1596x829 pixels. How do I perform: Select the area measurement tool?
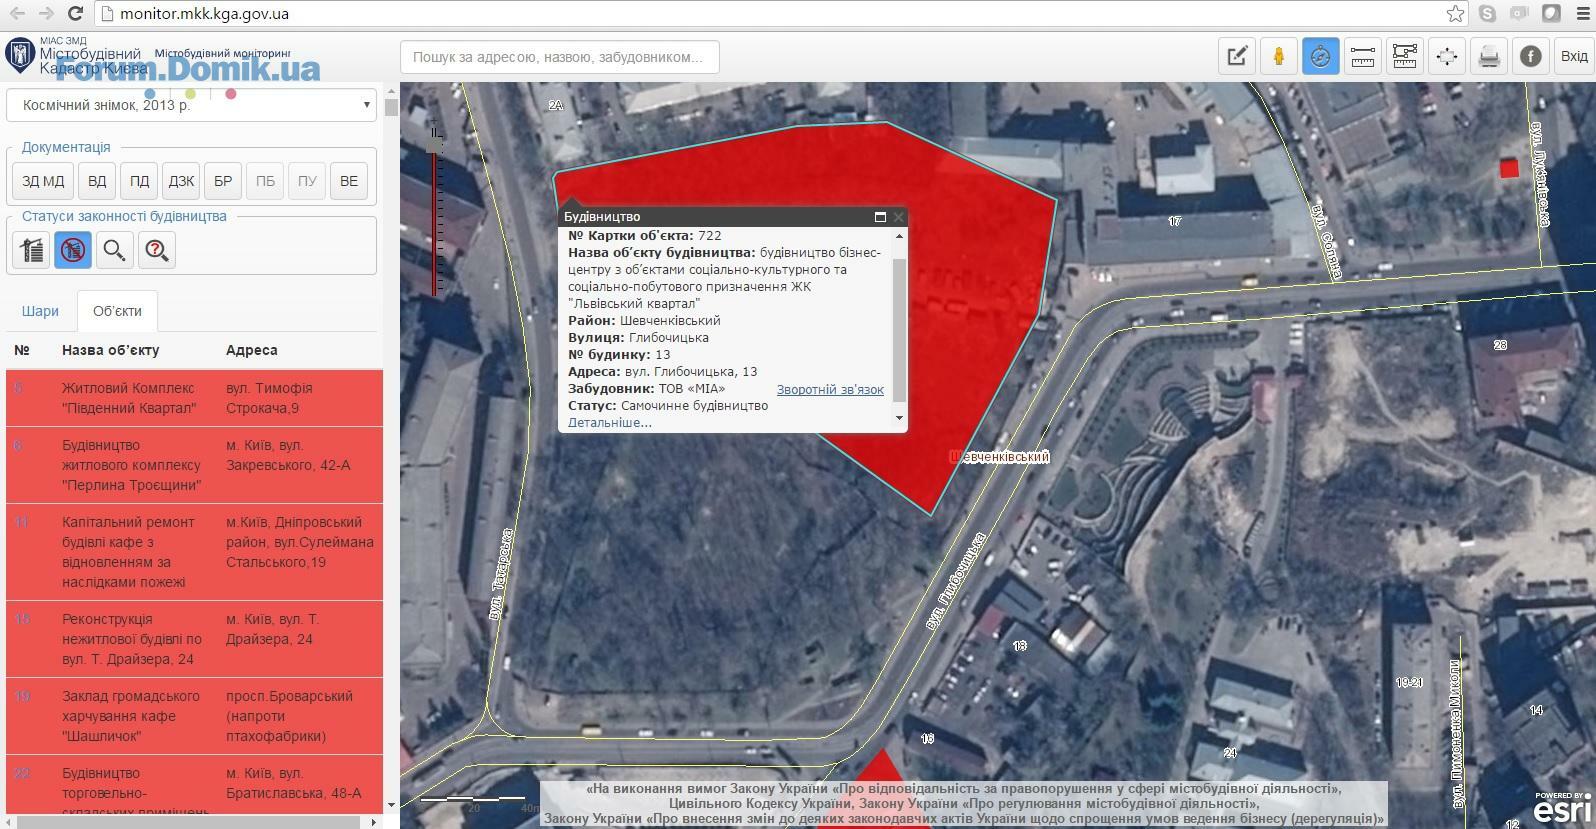1405,57
